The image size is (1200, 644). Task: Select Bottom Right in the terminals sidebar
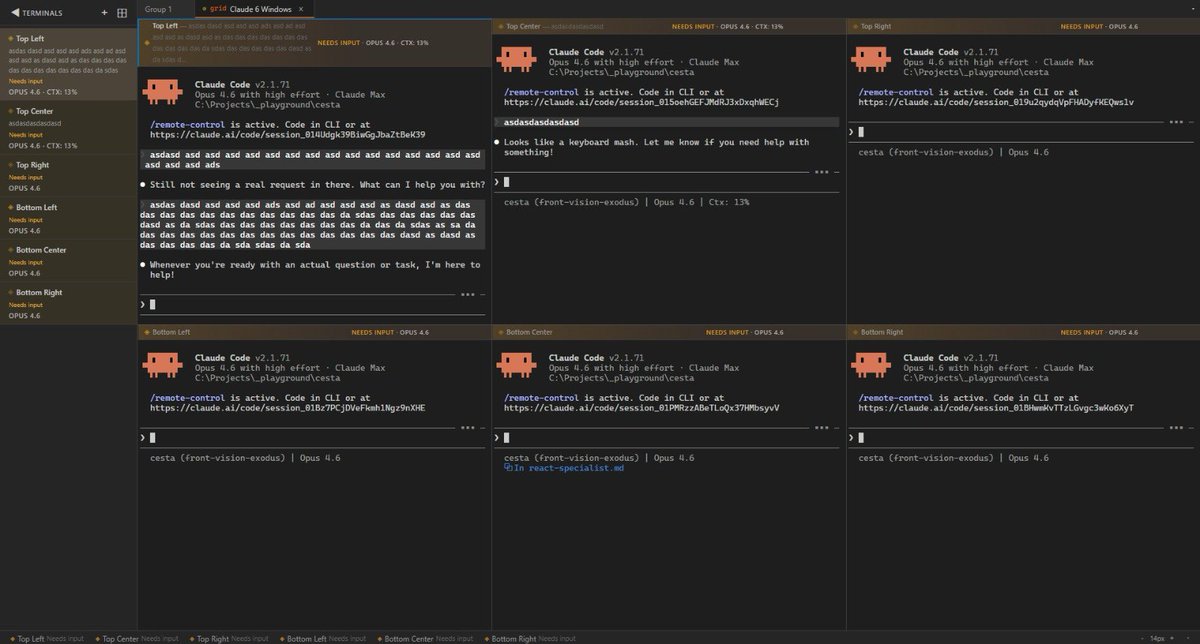68,303
